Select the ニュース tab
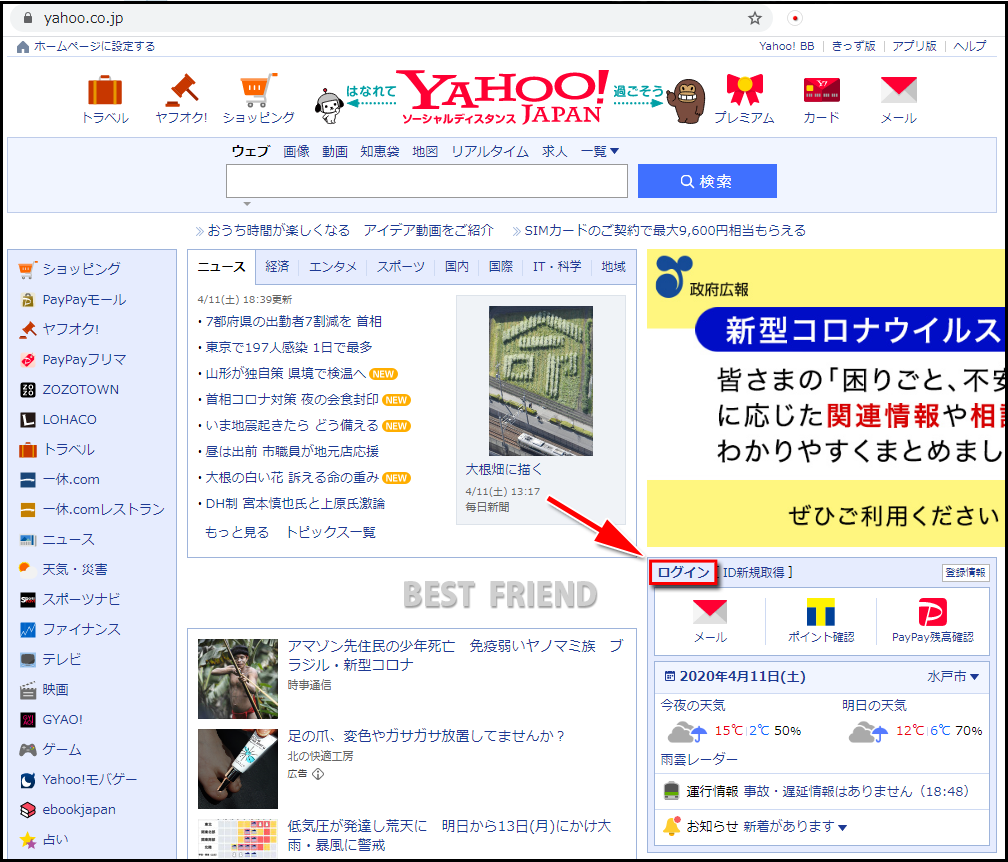Viewport: 1008px width, 862px height. (x=221, y=267)
